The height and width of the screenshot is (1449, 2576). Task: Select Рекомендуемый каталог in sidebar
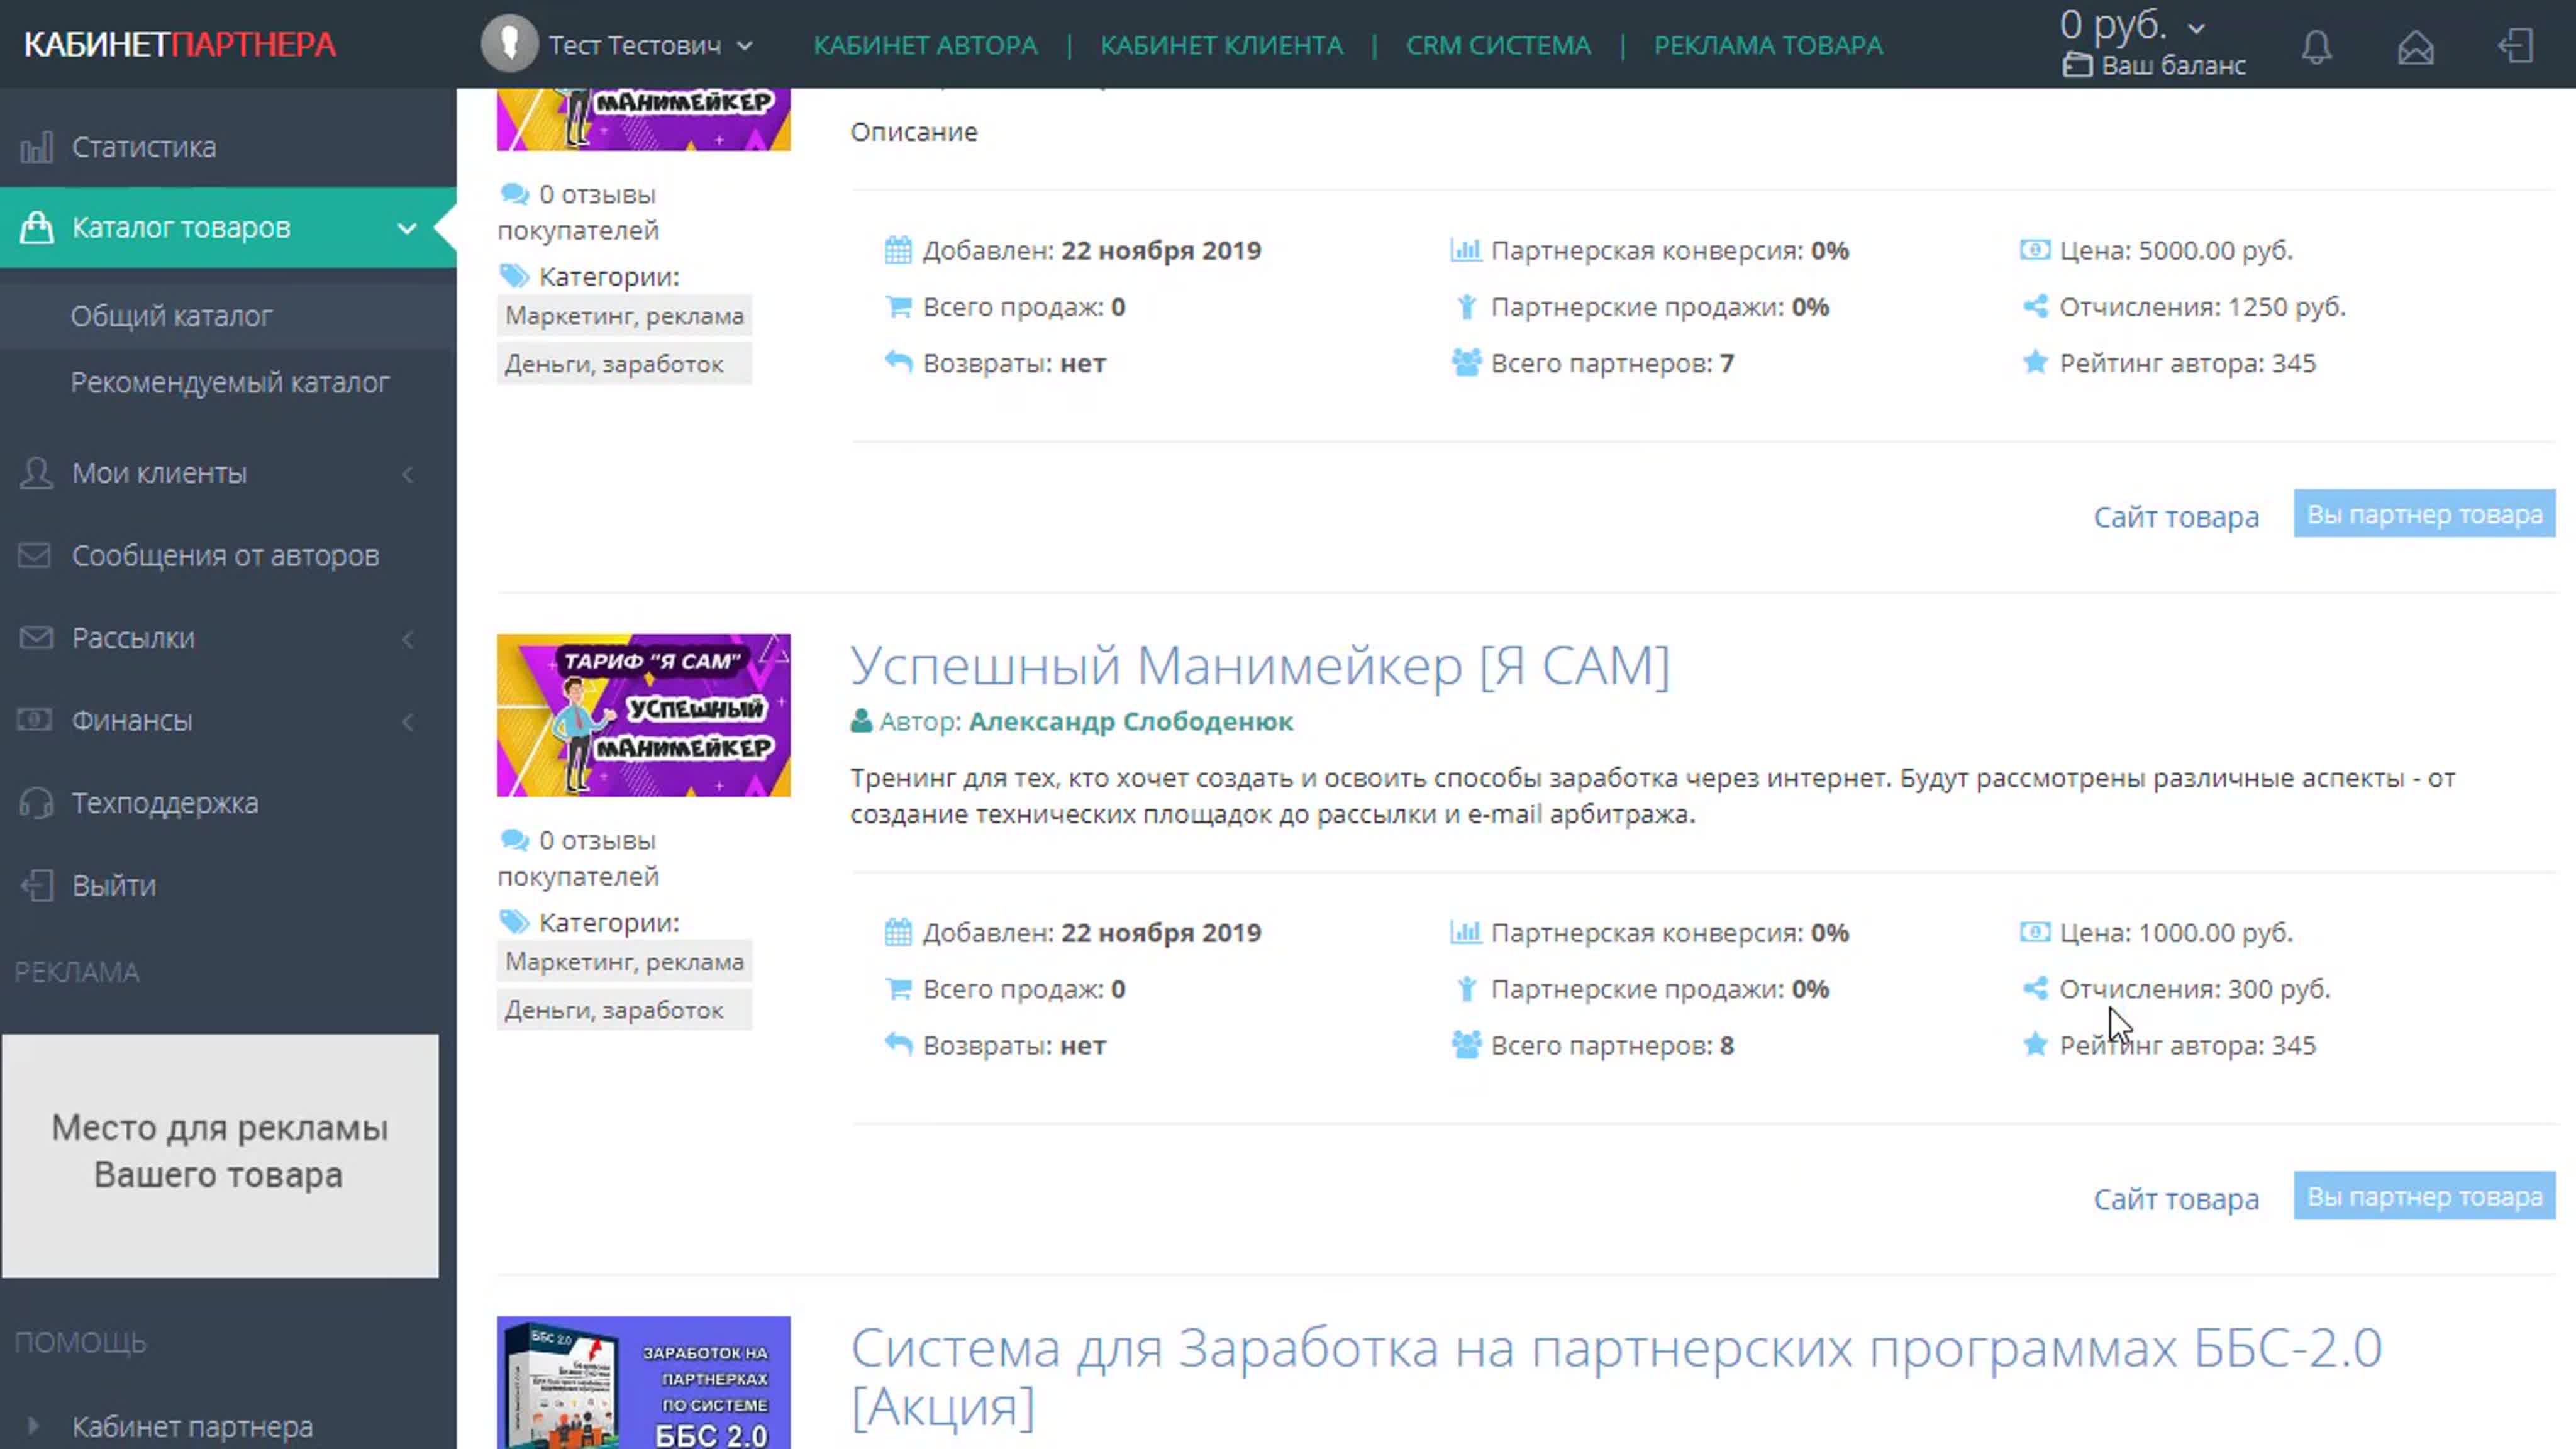[230, 382]
